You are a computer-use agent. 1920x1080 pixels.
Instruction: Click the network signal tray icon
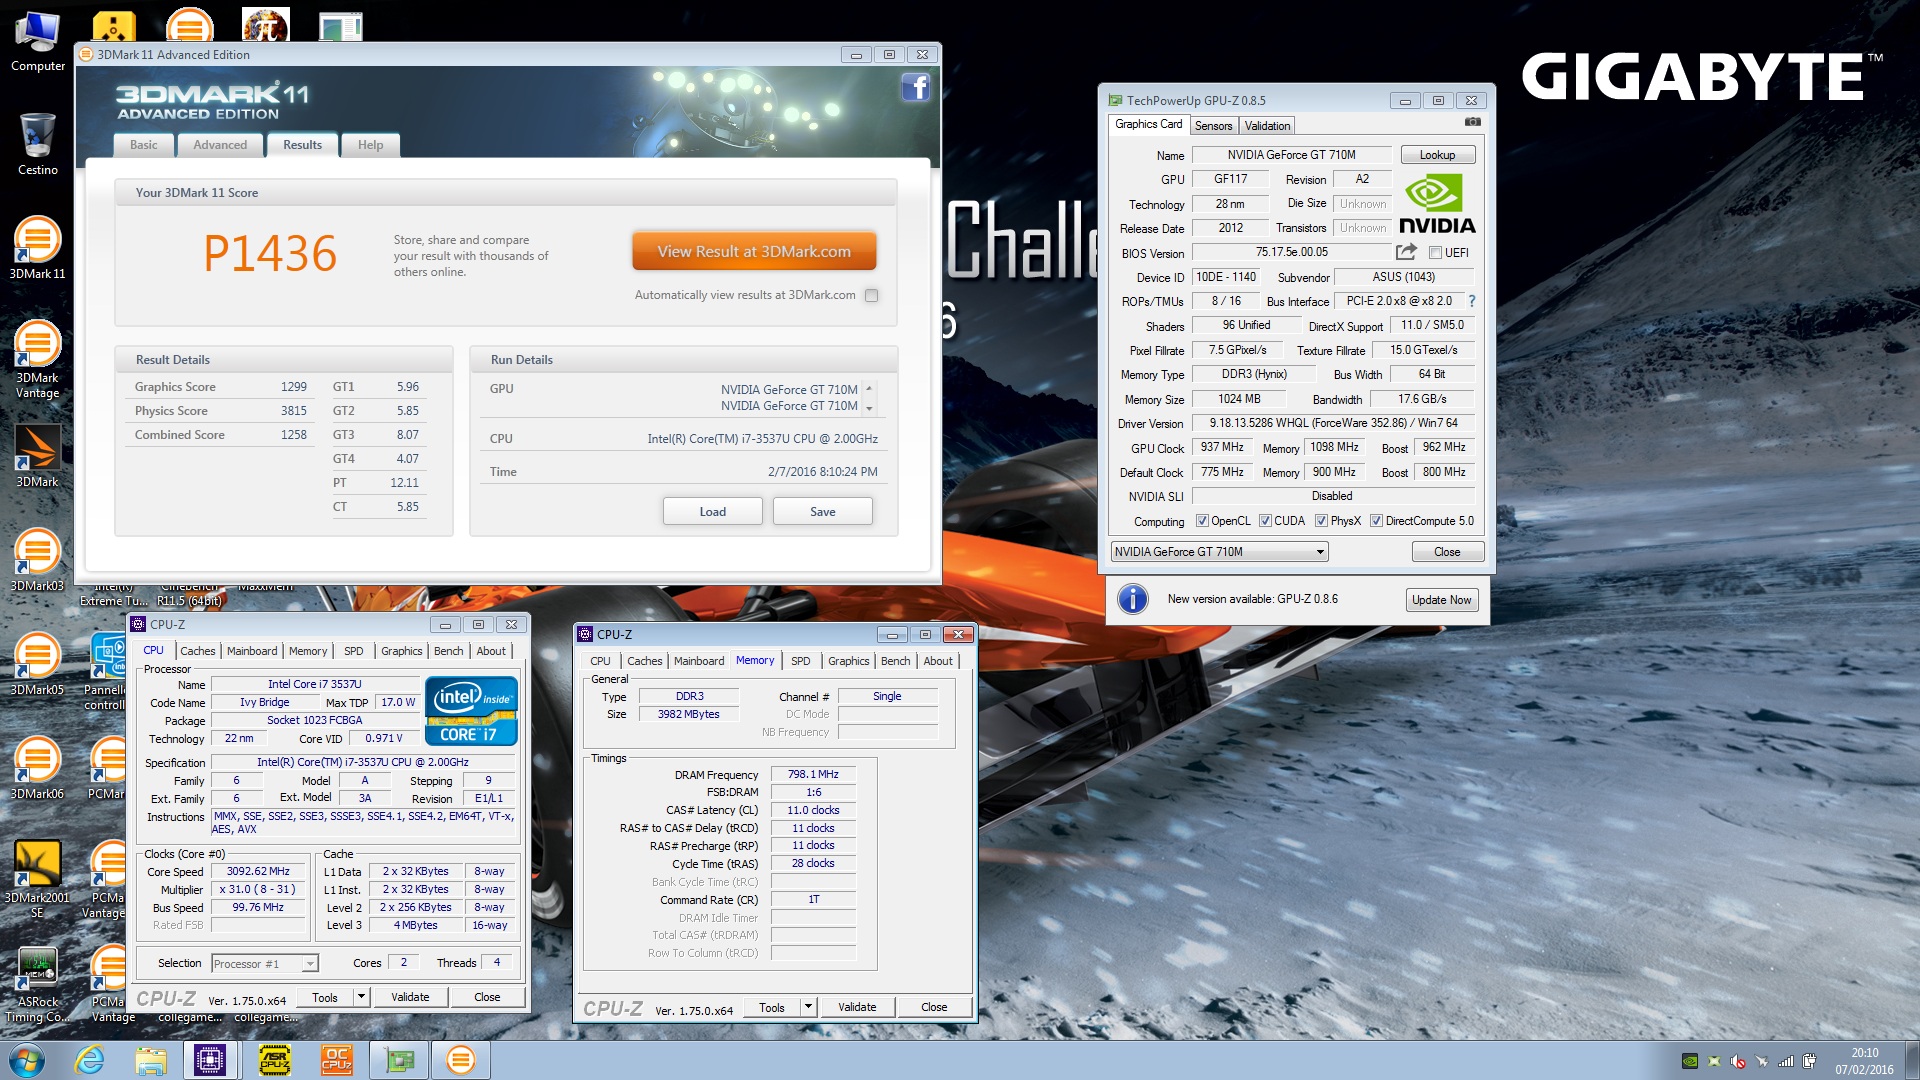tap(1786, 1061)
